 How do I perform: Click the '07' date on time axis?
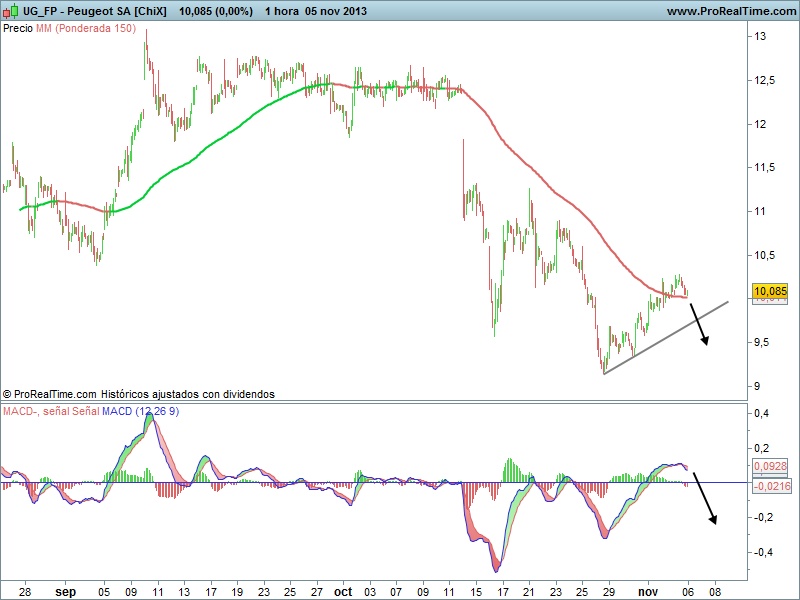[396, 592]
